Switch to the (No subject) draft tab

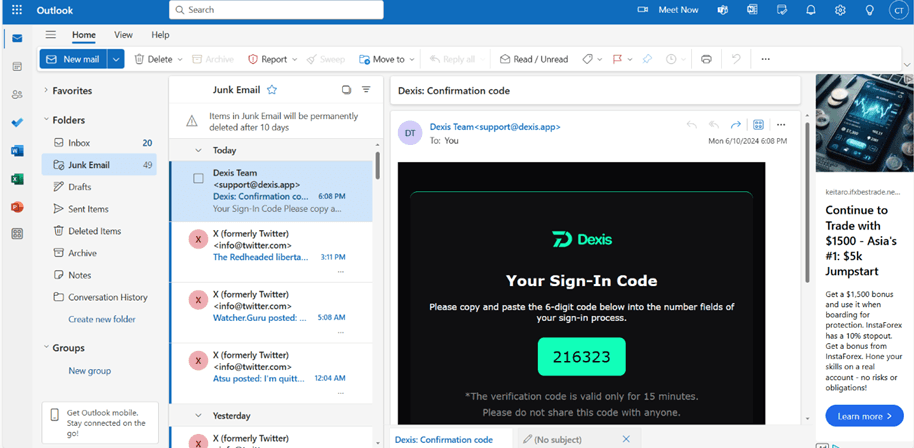[558, 440]
